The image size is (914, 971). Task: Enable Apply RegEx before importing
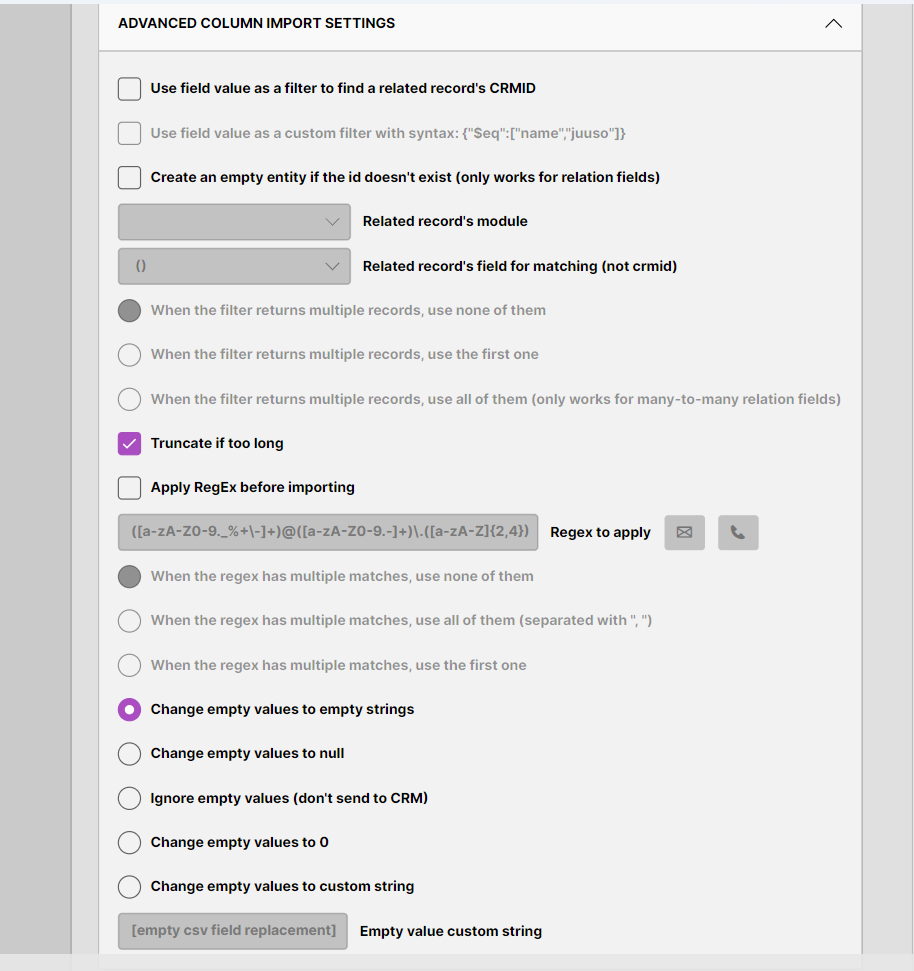coord(129,488)
